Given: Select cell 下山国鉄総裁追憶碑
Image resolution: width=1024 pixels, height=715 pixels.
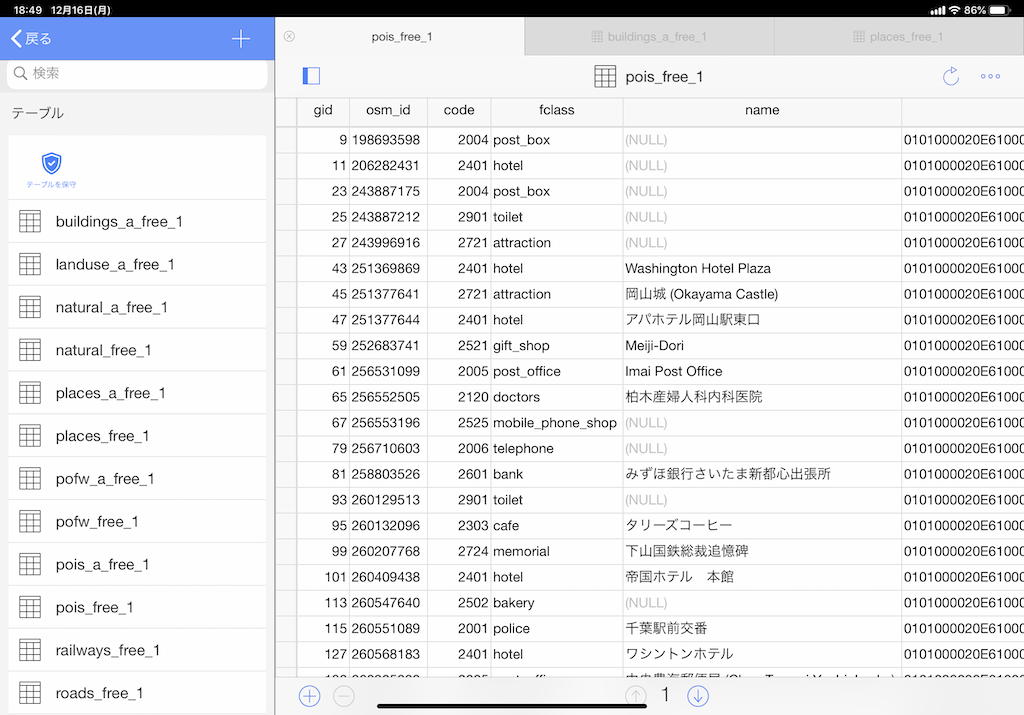Looking at the screenshot, I should 762,551.
